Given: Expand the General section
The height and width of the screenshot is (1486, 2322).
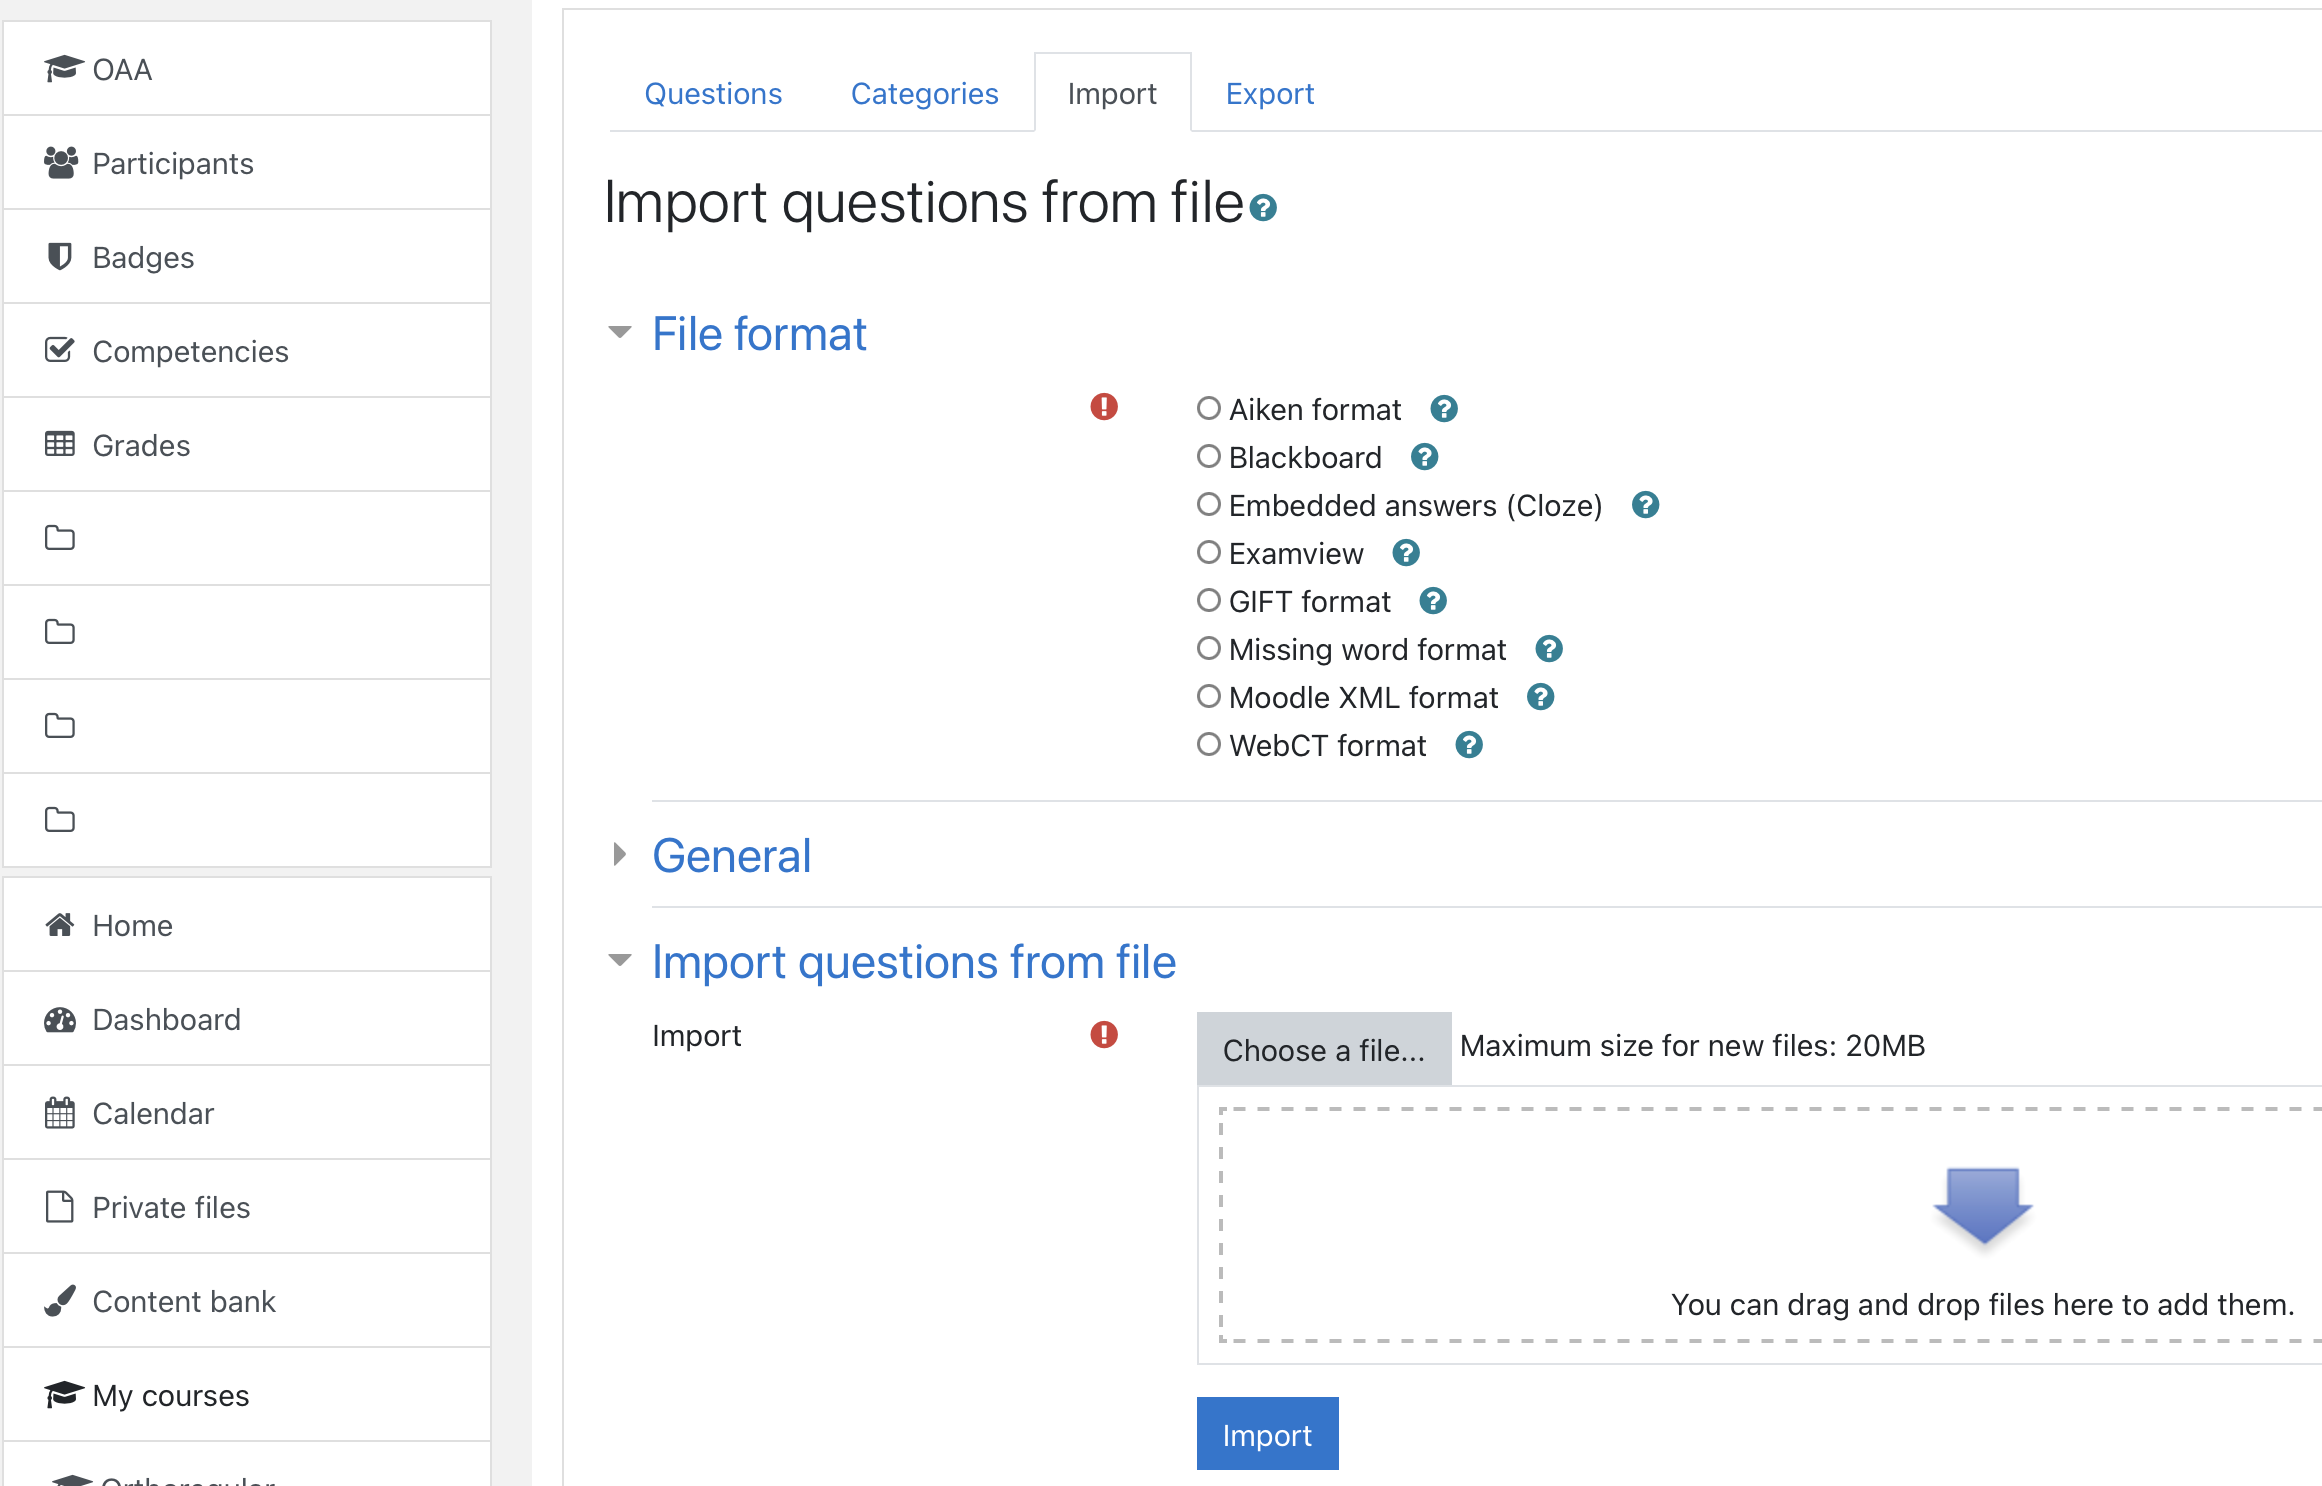Looking at the screenshot, I should [x=731, y=856].
